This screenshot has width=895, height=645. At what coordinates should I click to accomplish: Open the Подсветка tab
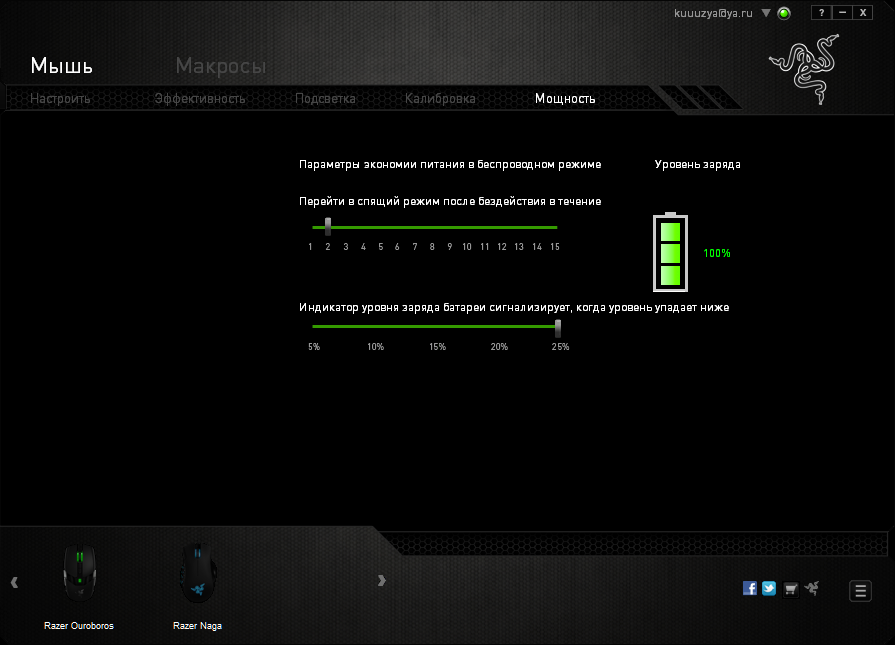325,99
